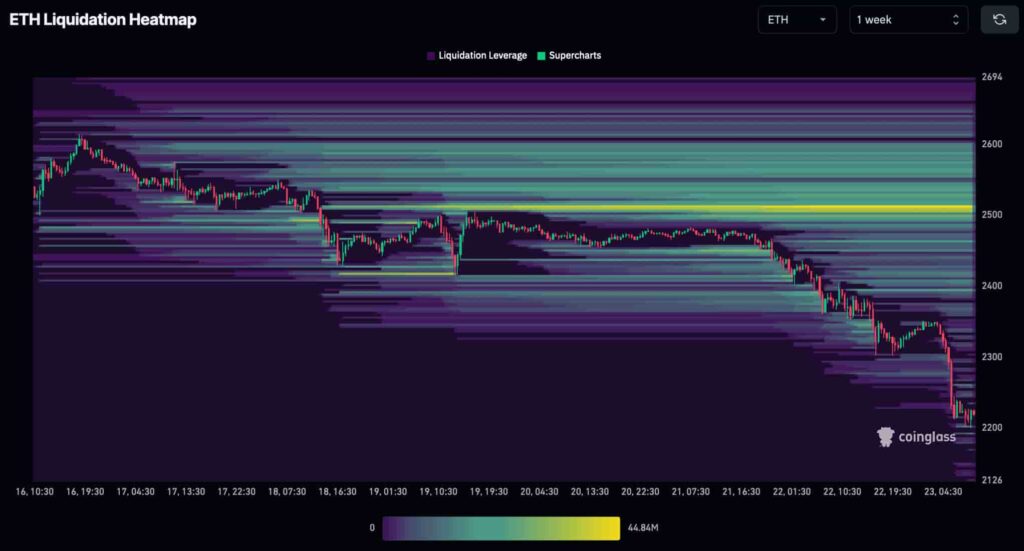Click the 19, 10:30 time axis label
Viewport: 1024px width, 551px height.
pyautogui.click(x=438, y=492)
